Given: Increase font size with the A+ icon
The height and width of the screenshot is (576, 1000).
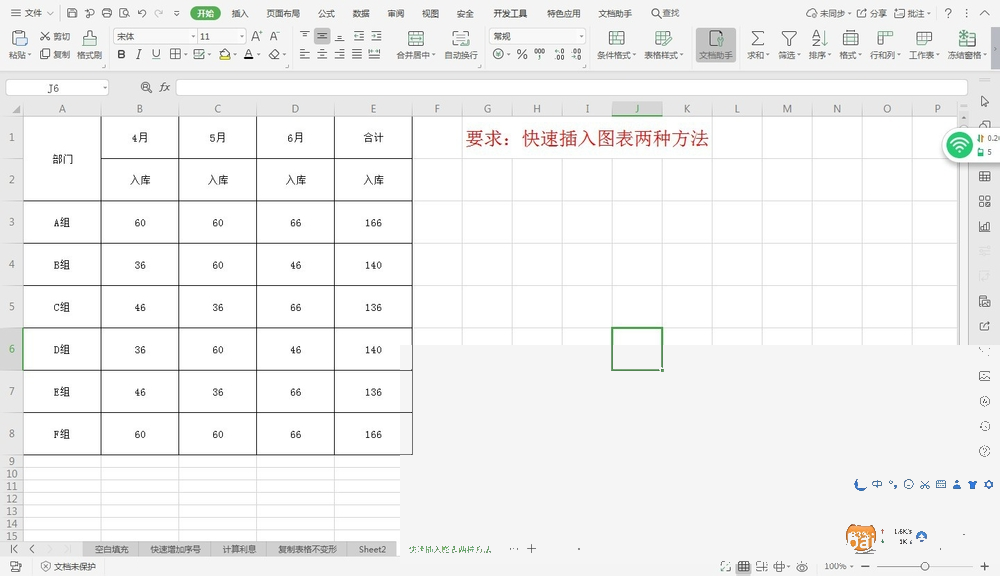Looking at the screenshot, I should [x=256, y=36].
